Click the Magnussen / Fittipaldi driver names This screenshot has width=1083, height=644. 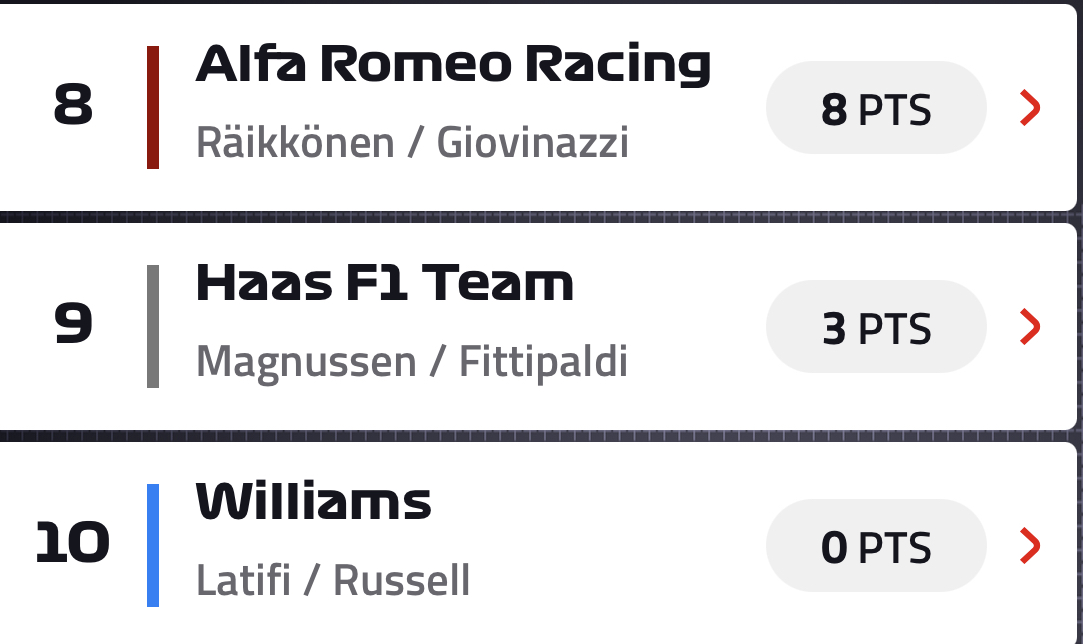tap(412, 361)
